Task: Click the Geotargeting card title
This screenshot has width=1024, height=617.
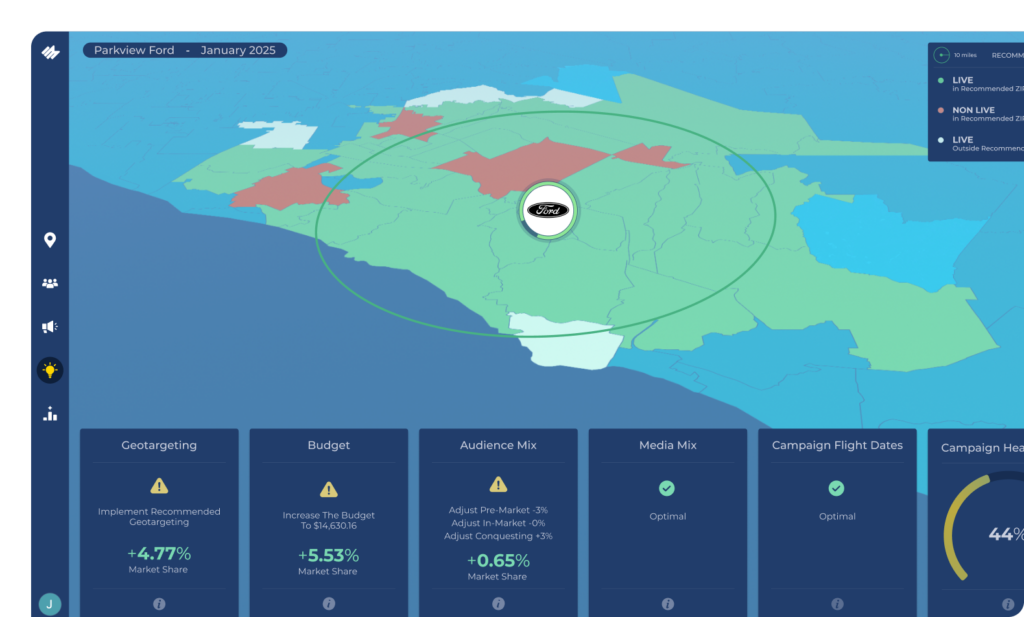Action: (x=159, y=445)
